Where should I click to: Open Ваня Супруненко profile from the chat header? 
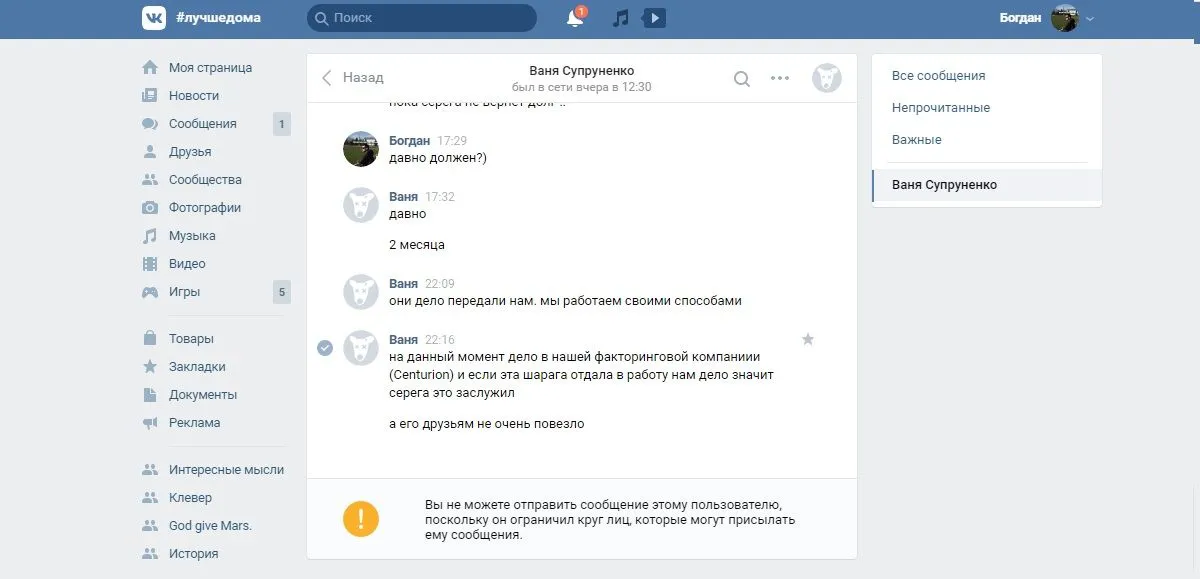[581, 71]
